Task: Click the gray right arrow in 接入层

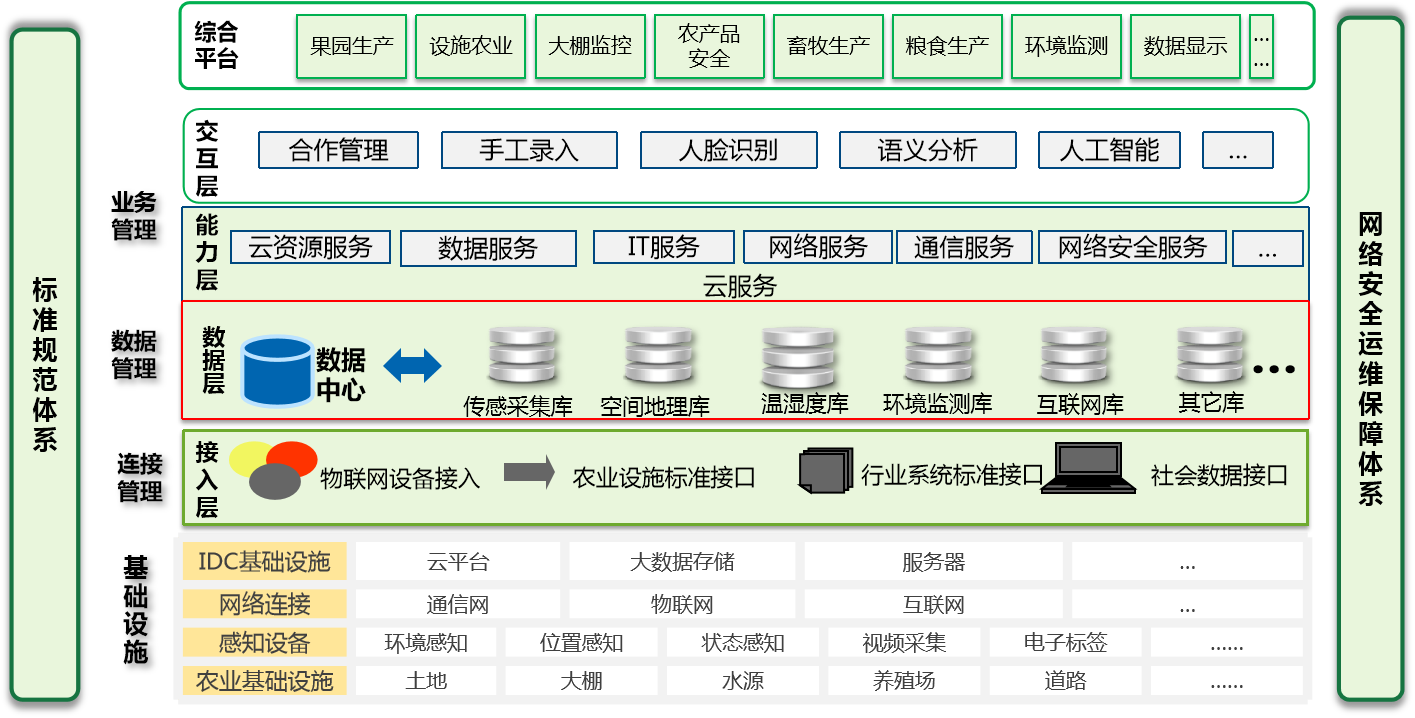Action: click(529, 472)
